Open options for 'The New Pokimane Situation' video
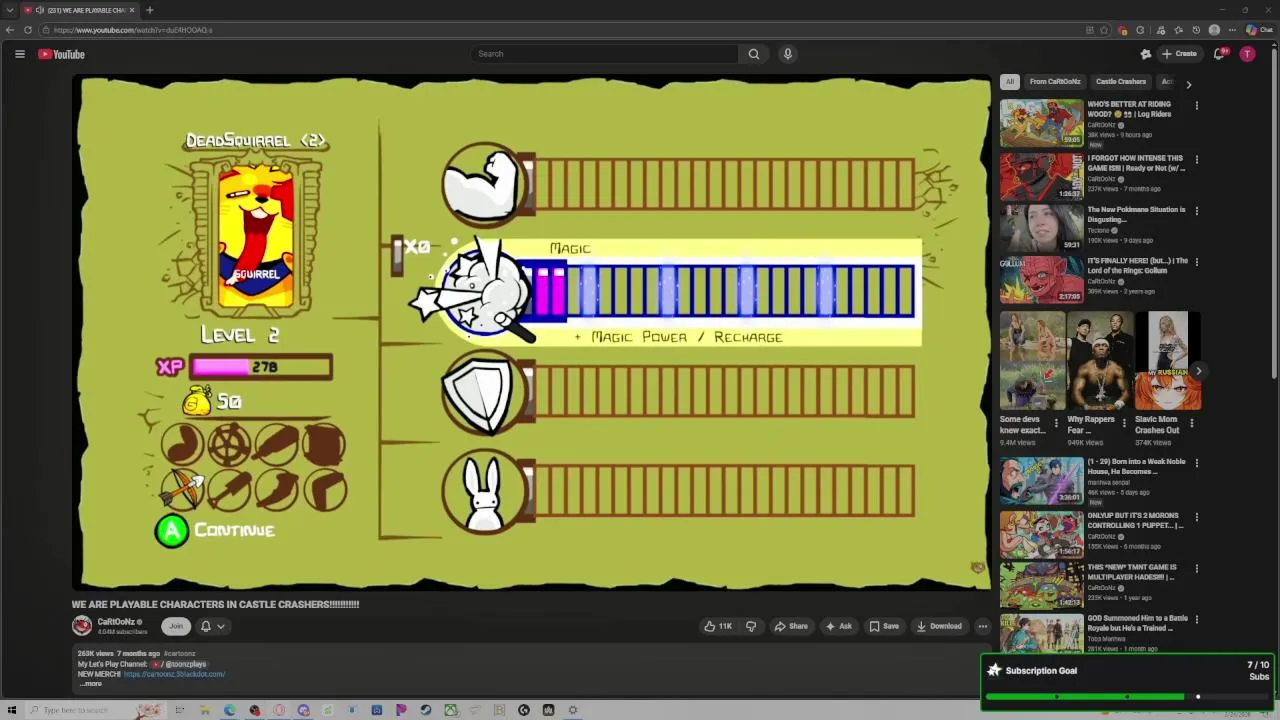The height and width of the screenshot is (720, 1280). point(1196,211)
